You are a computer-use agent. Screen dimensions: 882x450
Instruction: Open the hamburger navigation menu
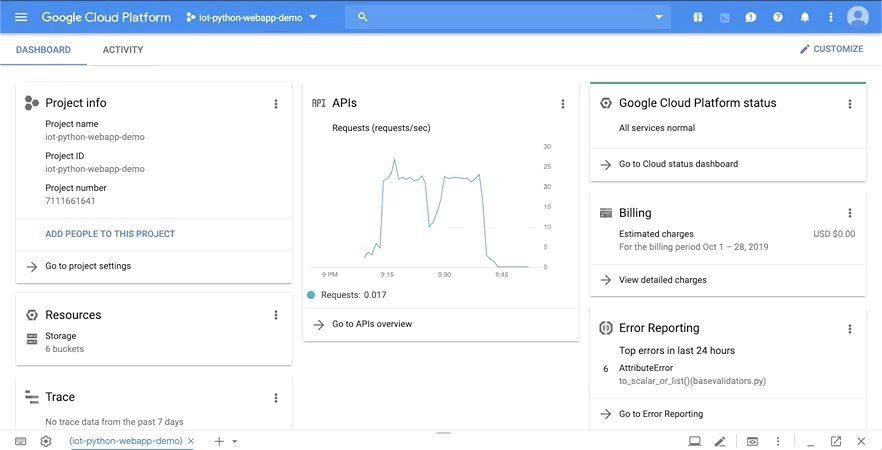[x=21, y=17]
